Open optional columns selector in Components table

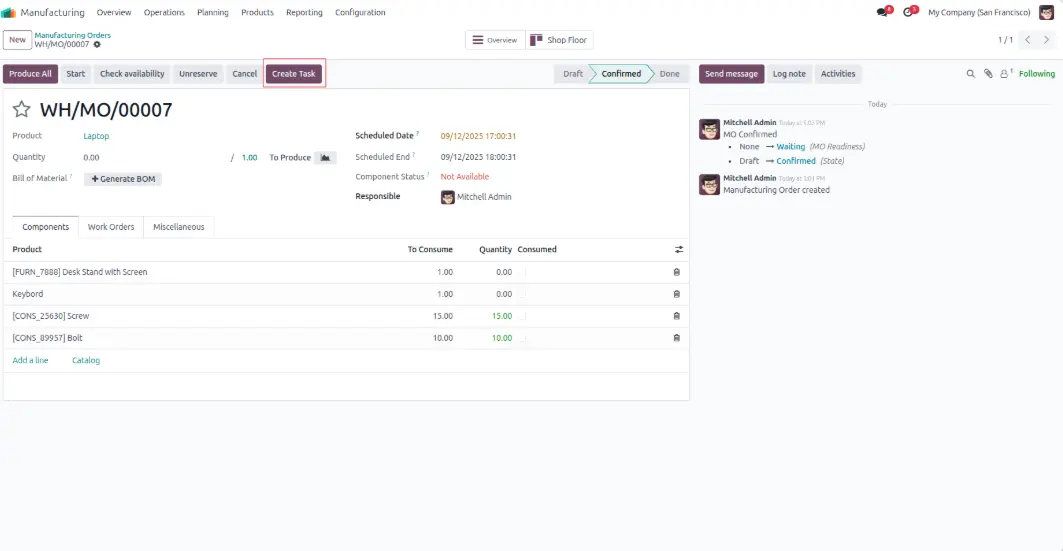[x=679, y=250]
